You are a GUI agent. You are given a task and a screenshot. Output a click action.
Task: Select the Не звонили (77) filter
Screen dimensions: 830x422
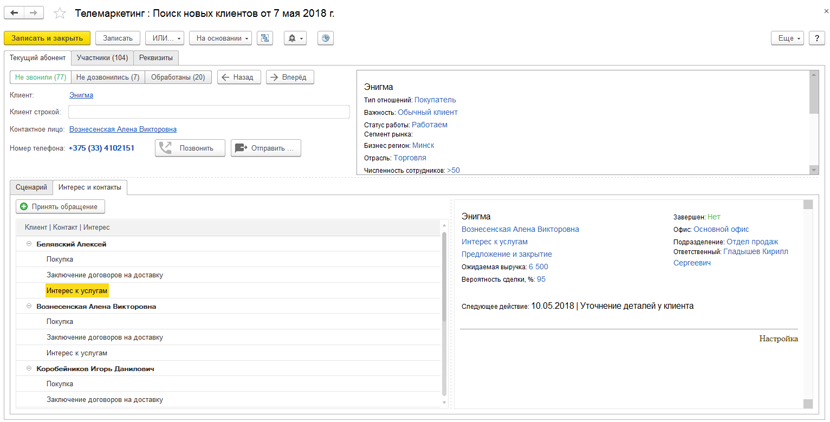40,77
